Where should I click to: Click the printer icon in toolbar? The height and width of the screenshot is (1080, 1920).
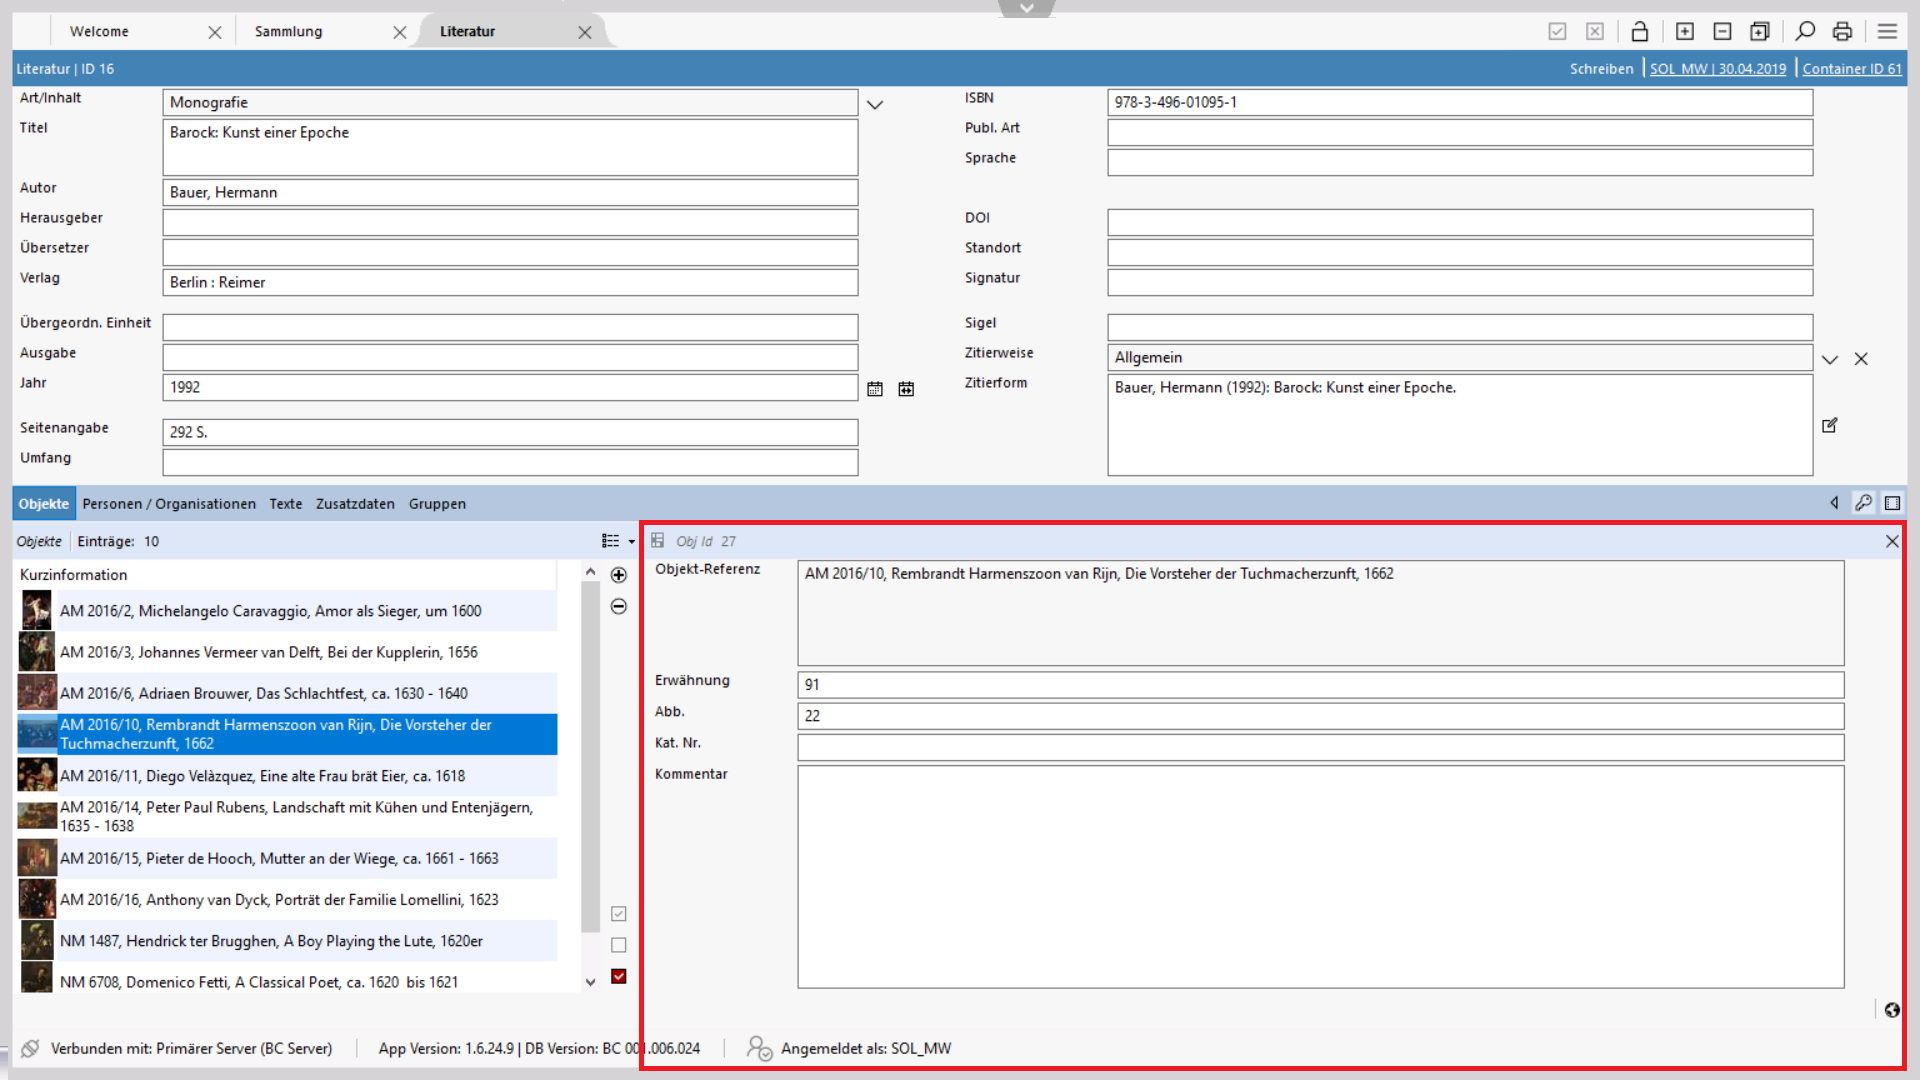pyautogui.click(x=1842, y=32)
